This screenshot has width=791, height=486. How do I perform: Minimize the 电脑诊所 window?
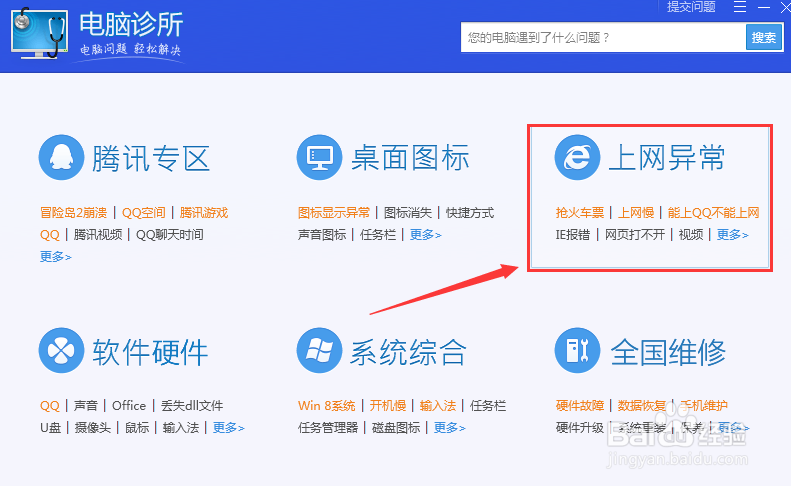coord(764,7)
